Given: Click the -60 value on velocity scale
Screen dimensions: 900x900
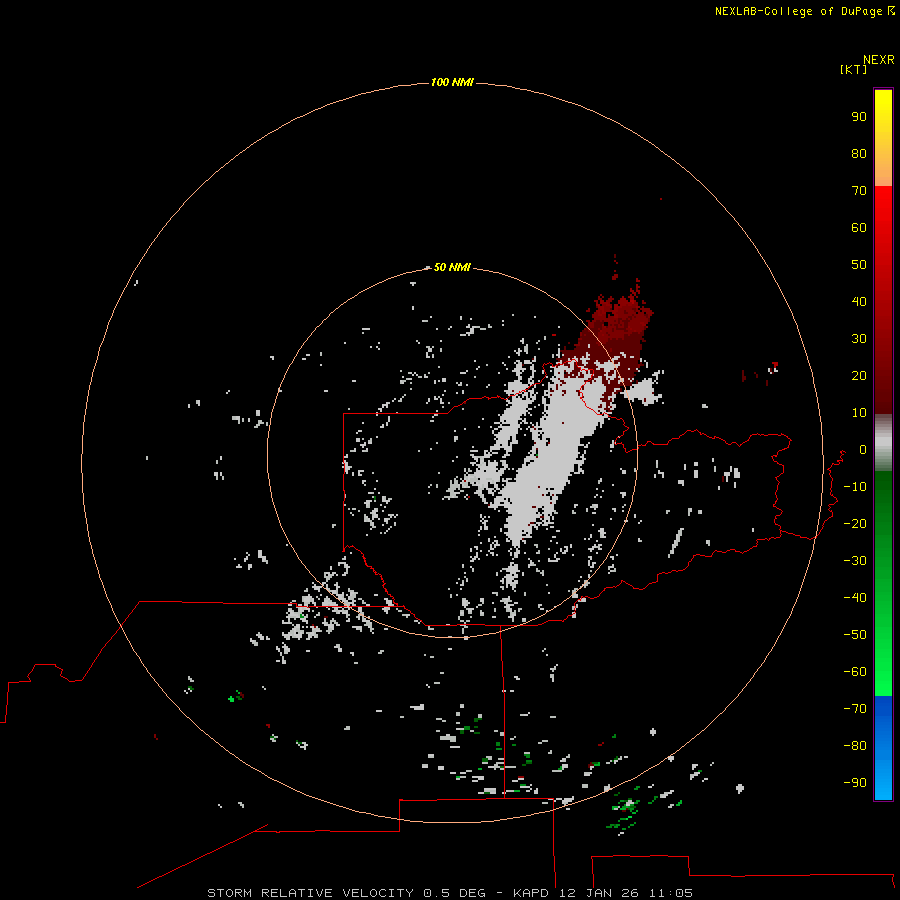Looking at the screenshot, I should point(855,672).
